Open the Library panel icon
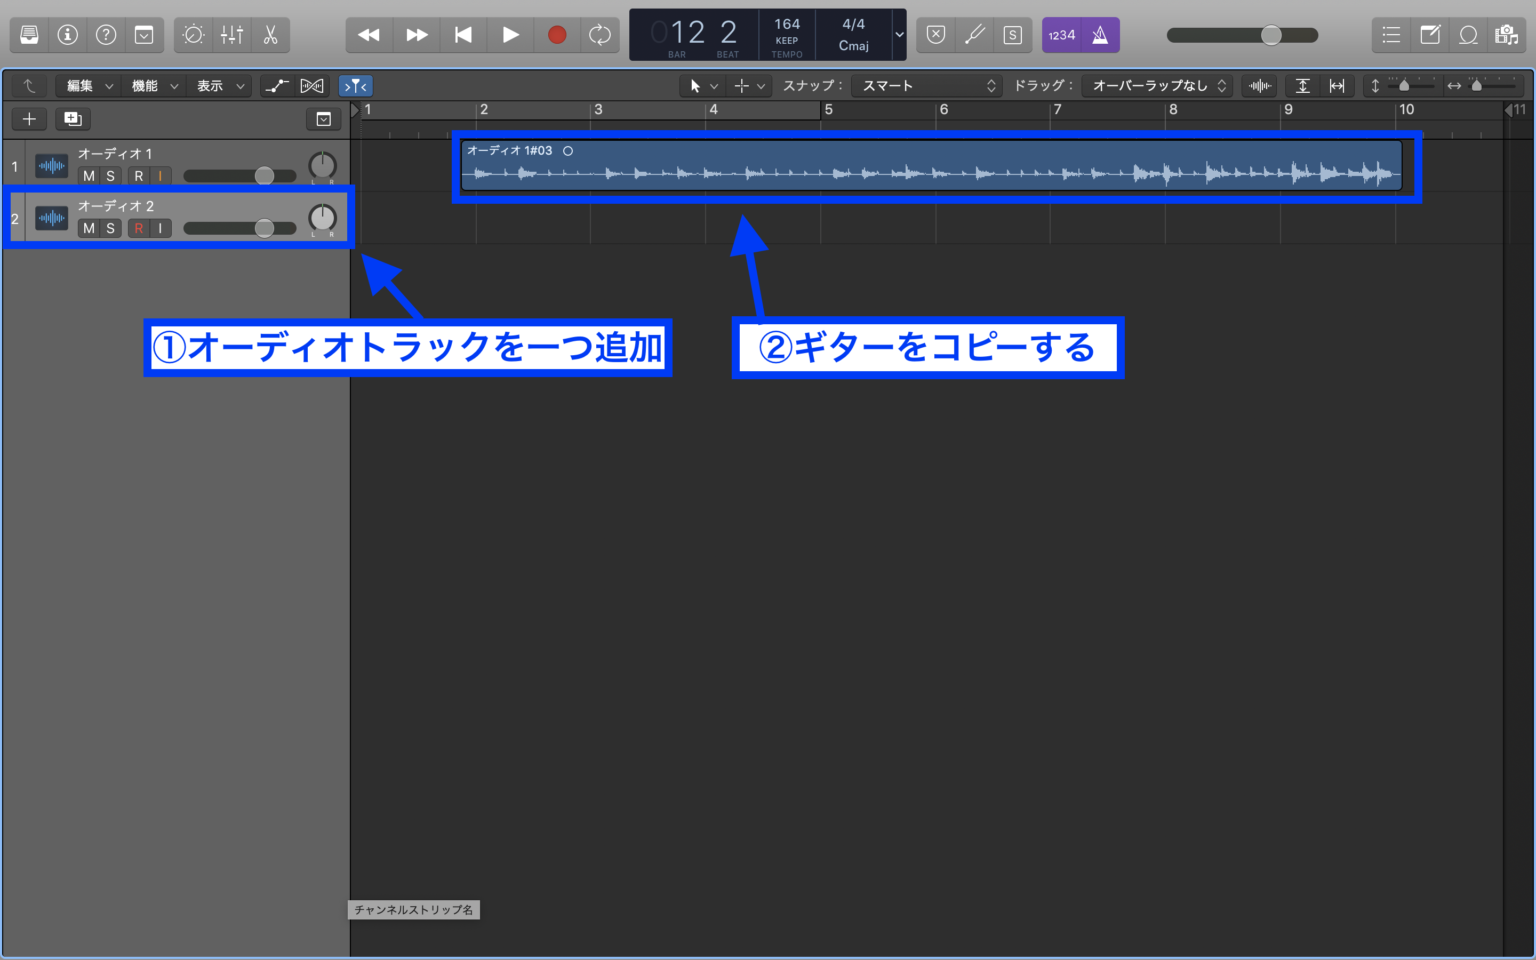 29,35
